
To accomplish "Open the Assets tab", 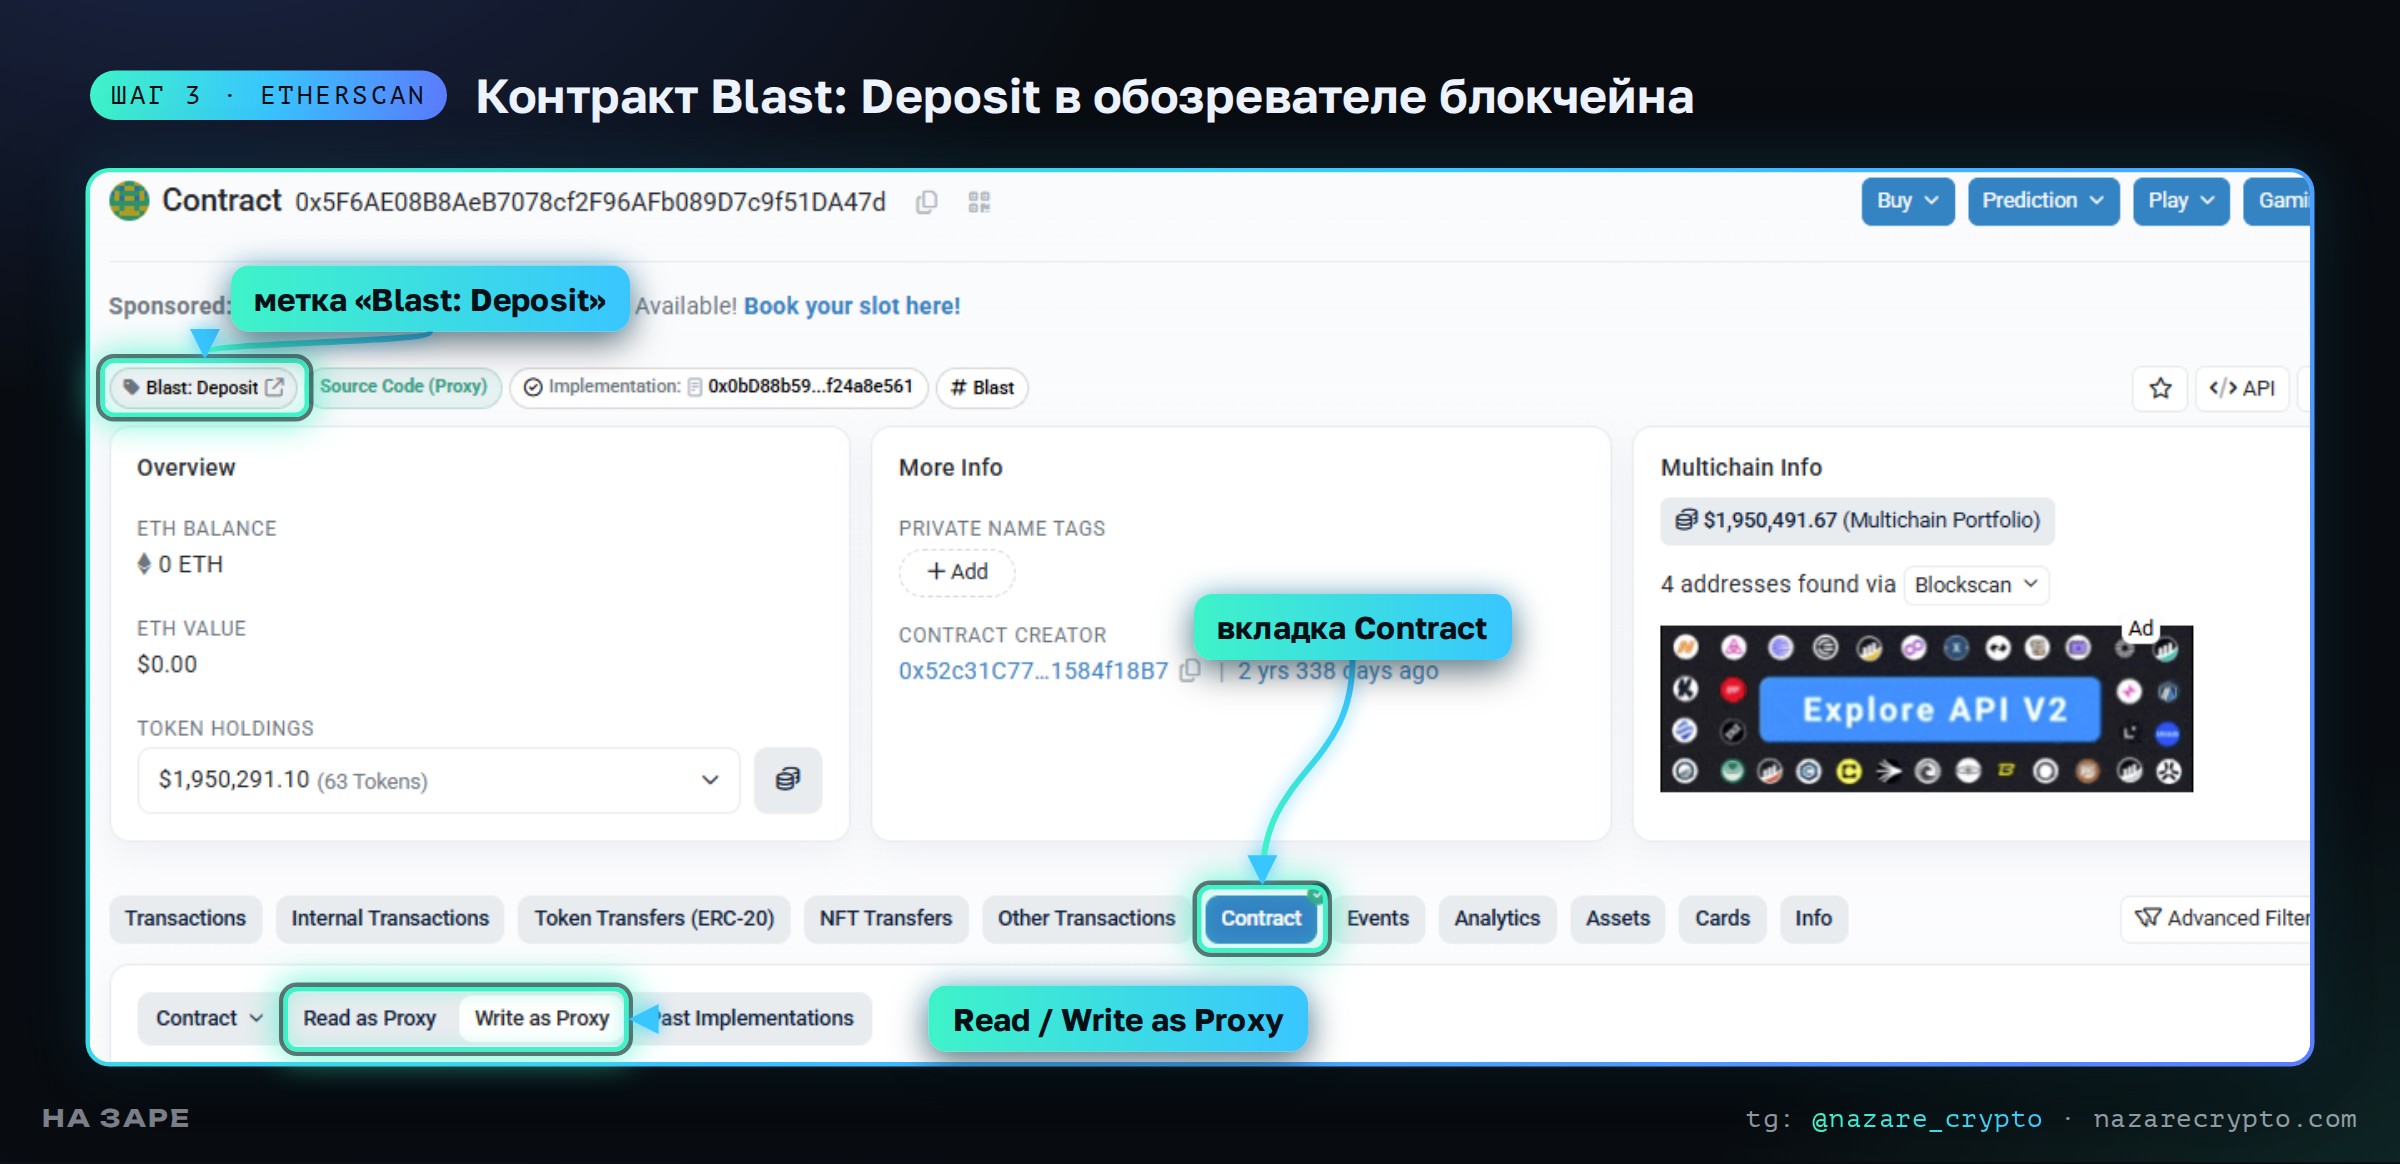I will tap(1618, 918).
